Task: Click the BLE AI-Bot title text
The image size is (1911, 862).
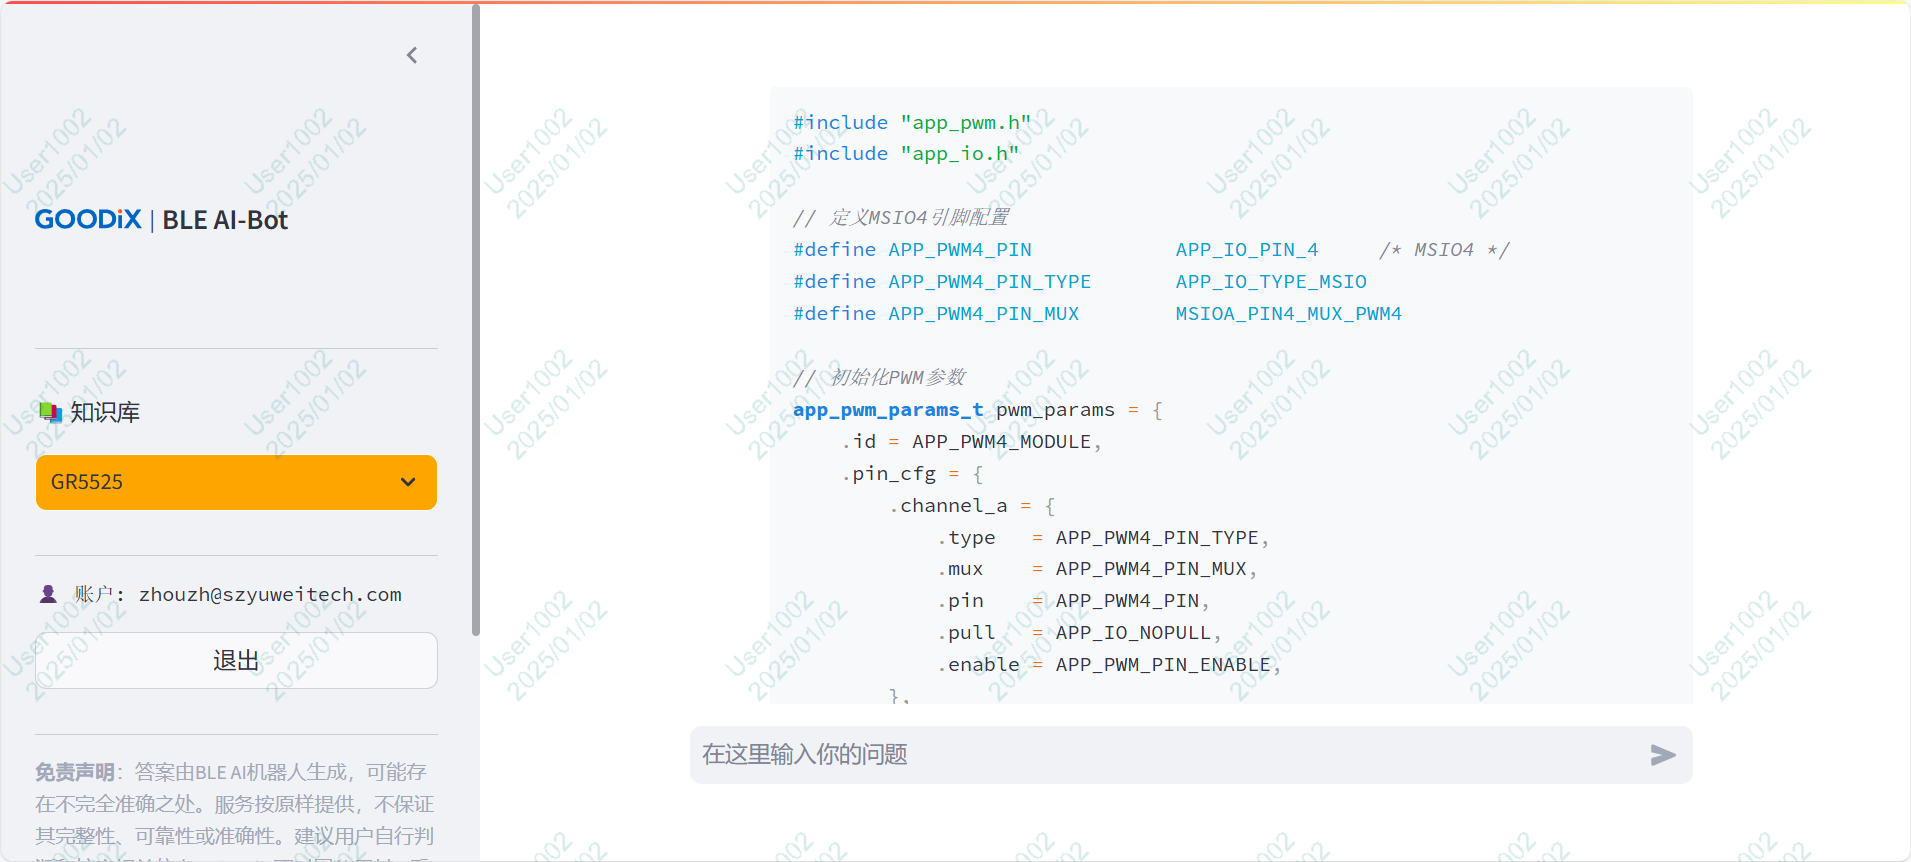Action: coord(225,220)
